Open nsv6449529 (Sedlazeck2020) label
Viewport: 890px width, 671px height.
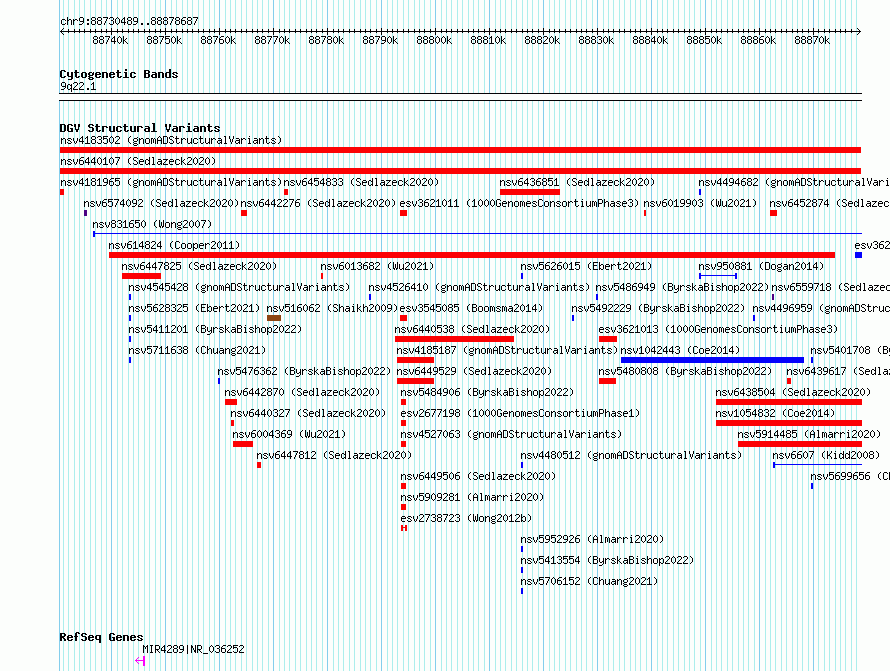[475, 371]
